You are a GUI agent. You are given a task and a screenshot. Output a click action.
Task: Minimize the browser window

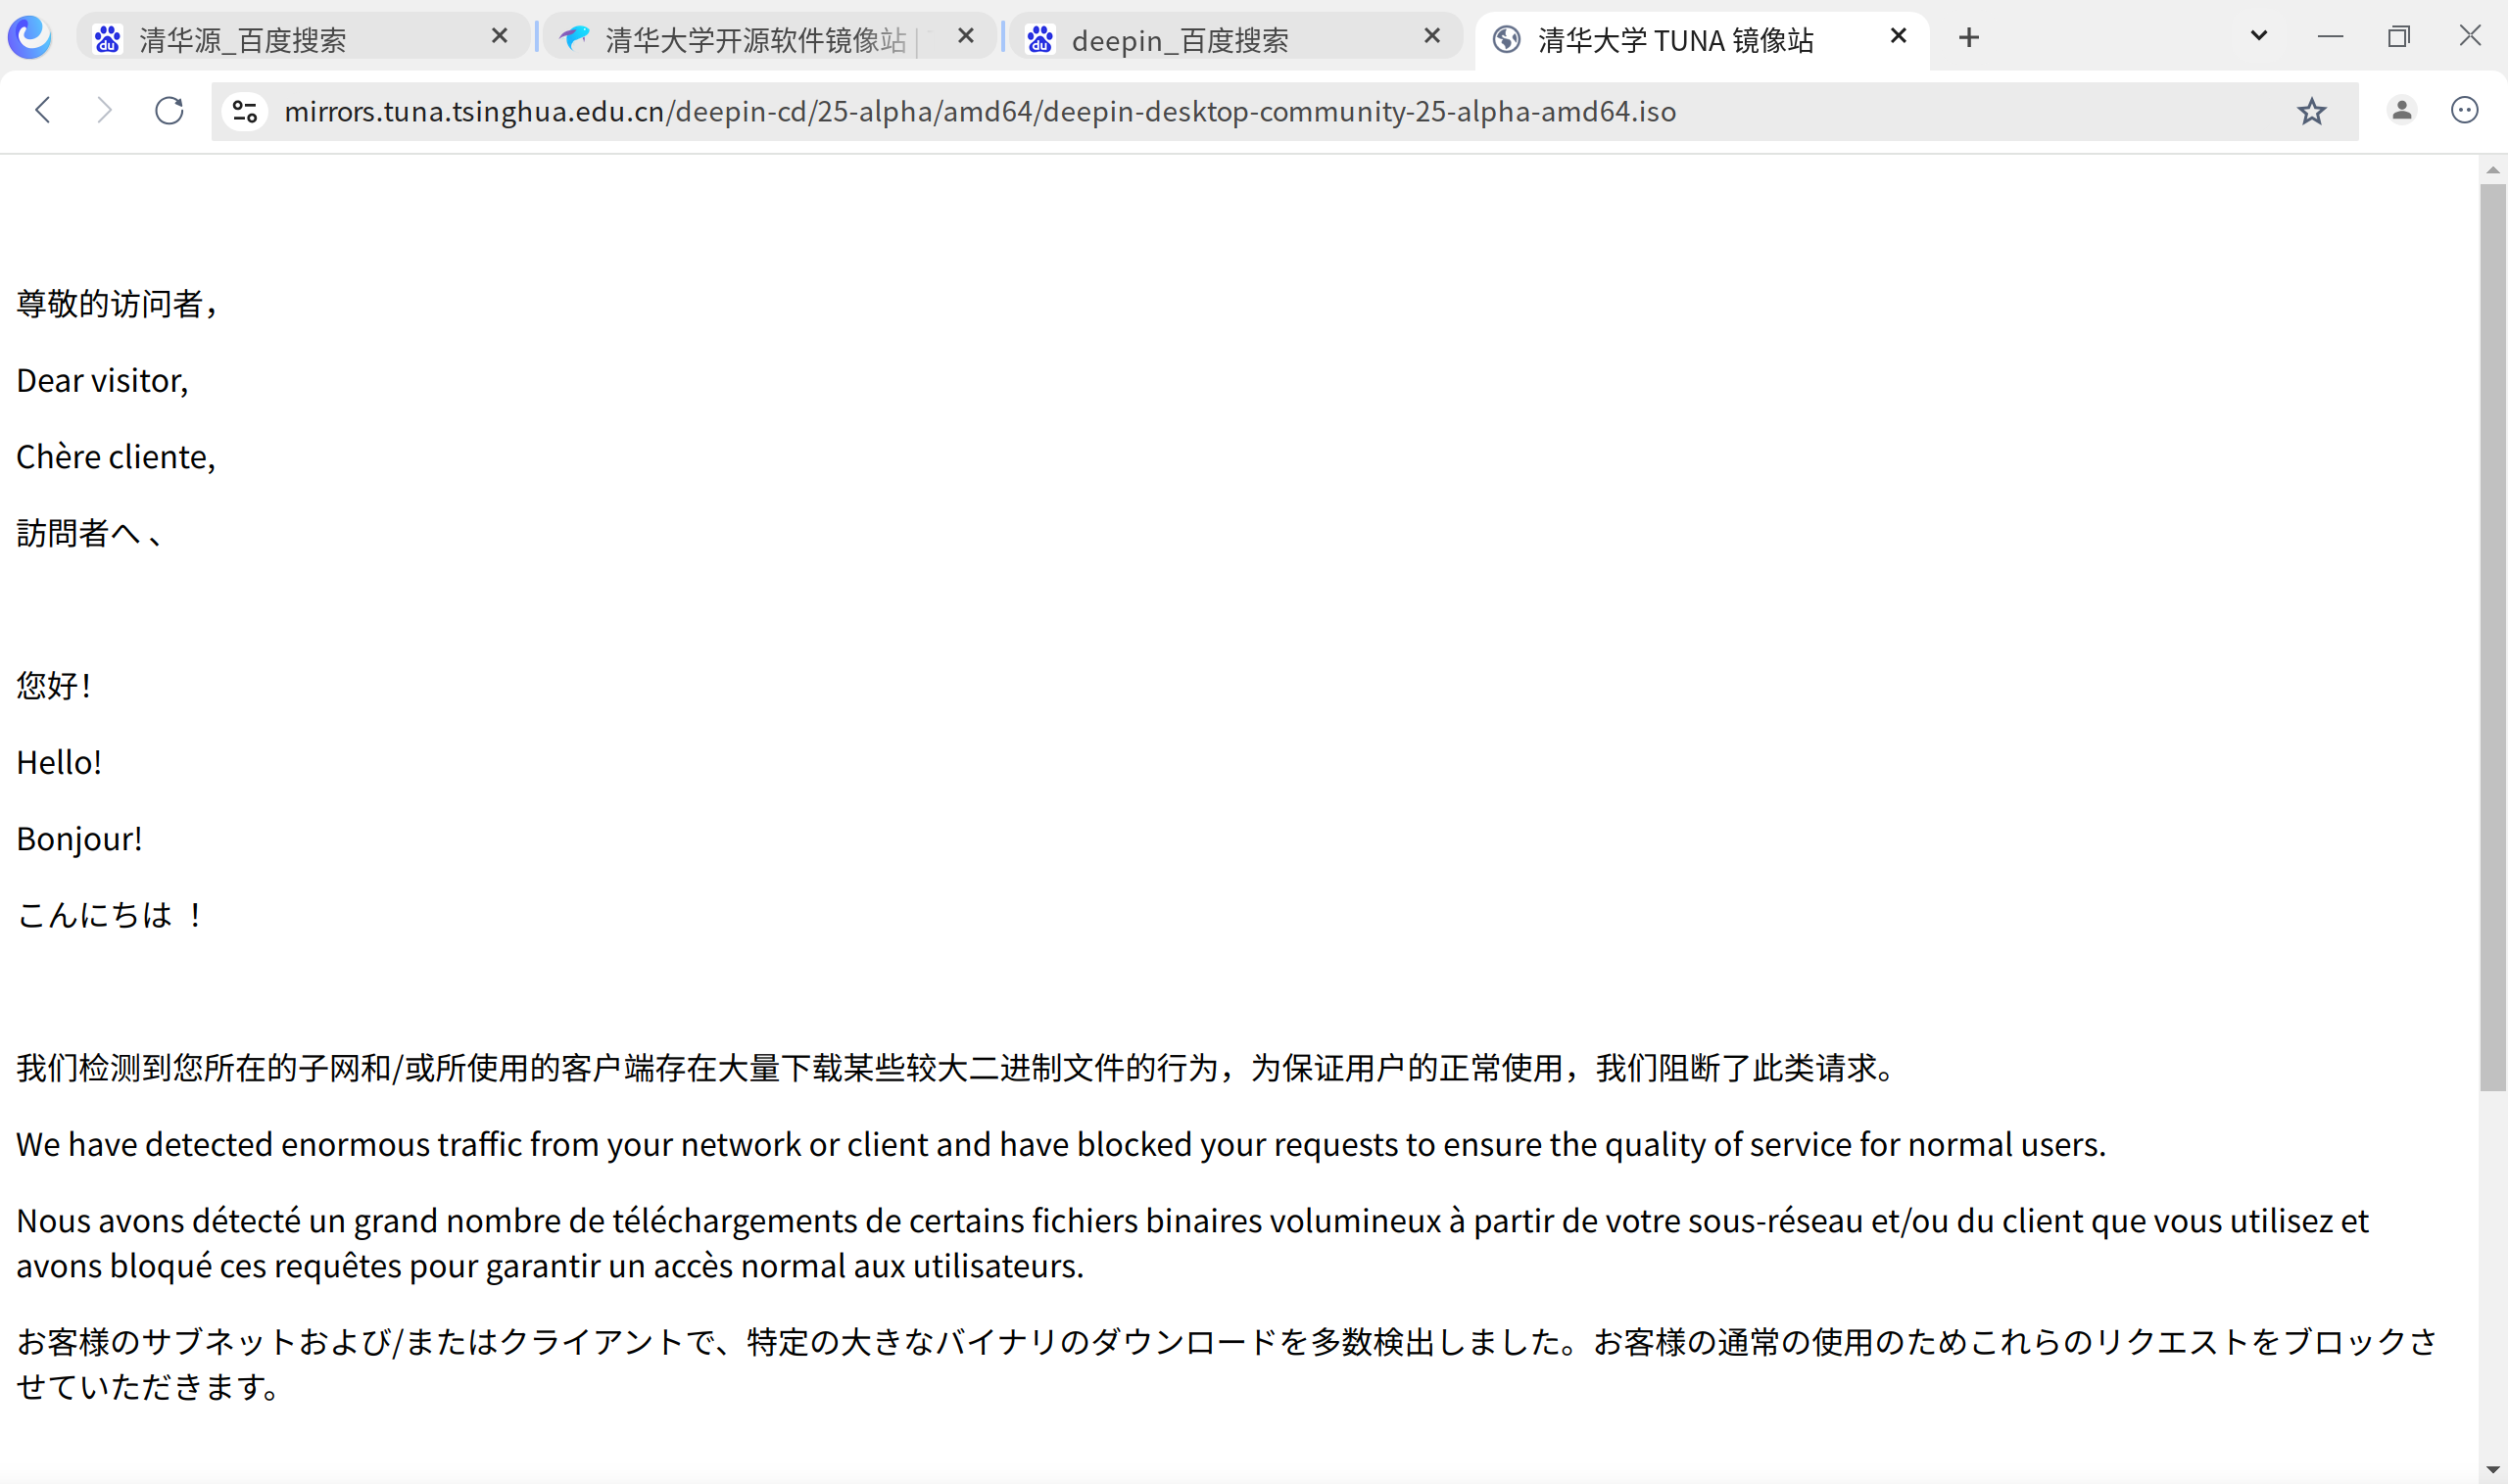pos(2330,37)
